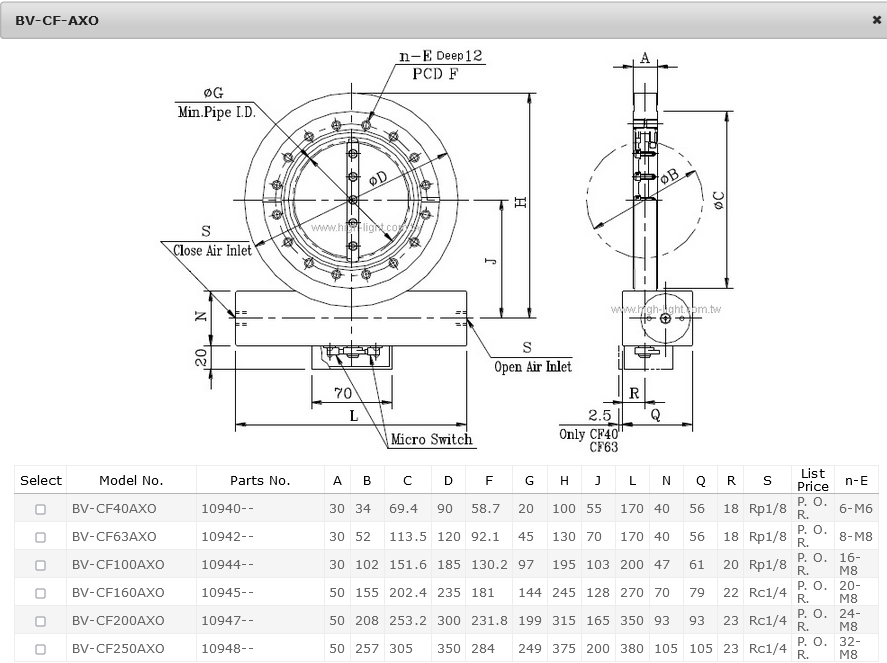
Task: Enable the checkbox for BV-CF160AXO
Action: pyautogui.click(x=41, y=593)
